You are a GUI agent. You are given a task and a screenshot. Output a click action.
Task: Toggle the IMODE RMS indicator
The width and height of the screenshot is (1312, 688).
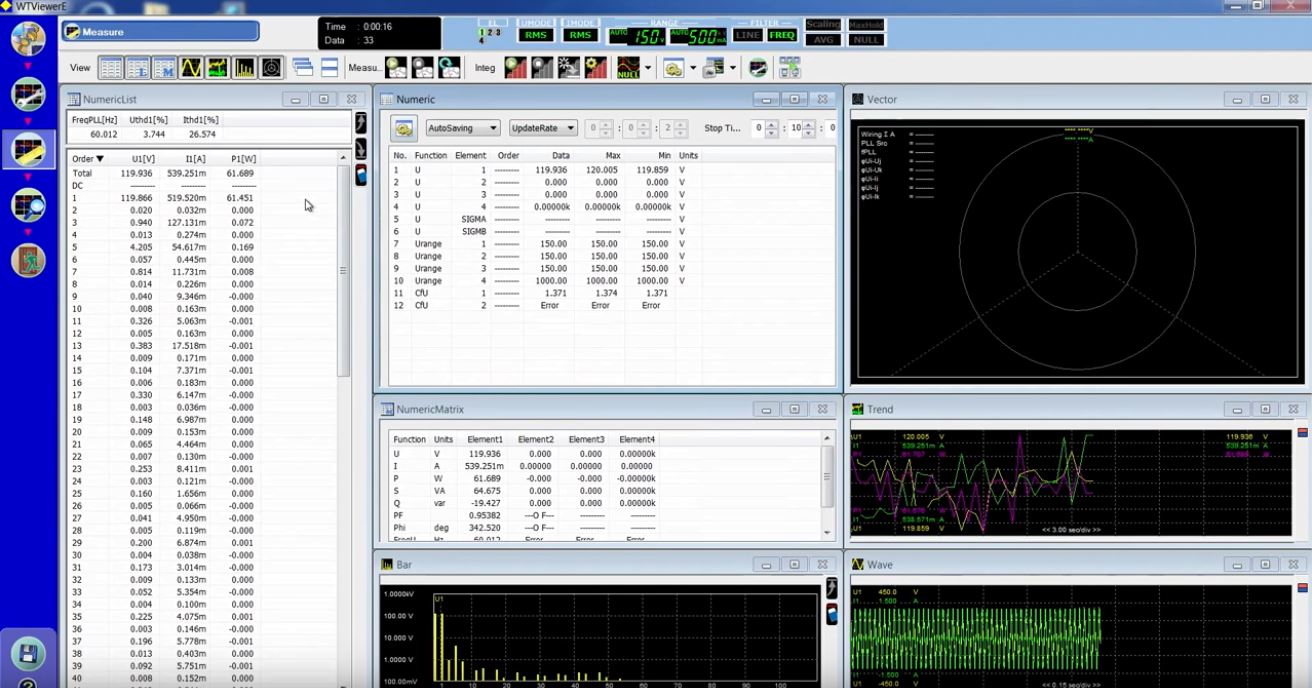580,35
